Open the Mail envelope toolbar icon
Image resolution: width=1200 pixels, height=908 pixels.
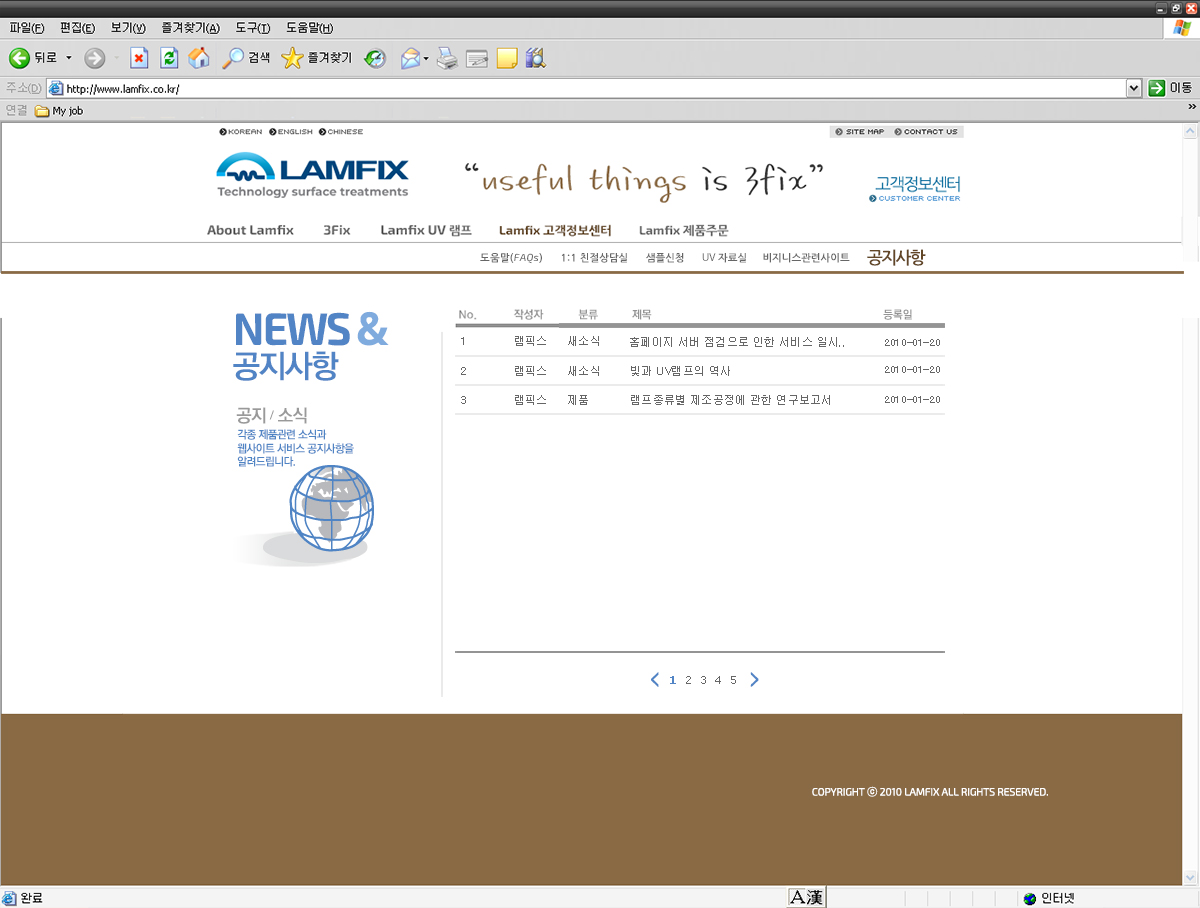click(410, 58)
